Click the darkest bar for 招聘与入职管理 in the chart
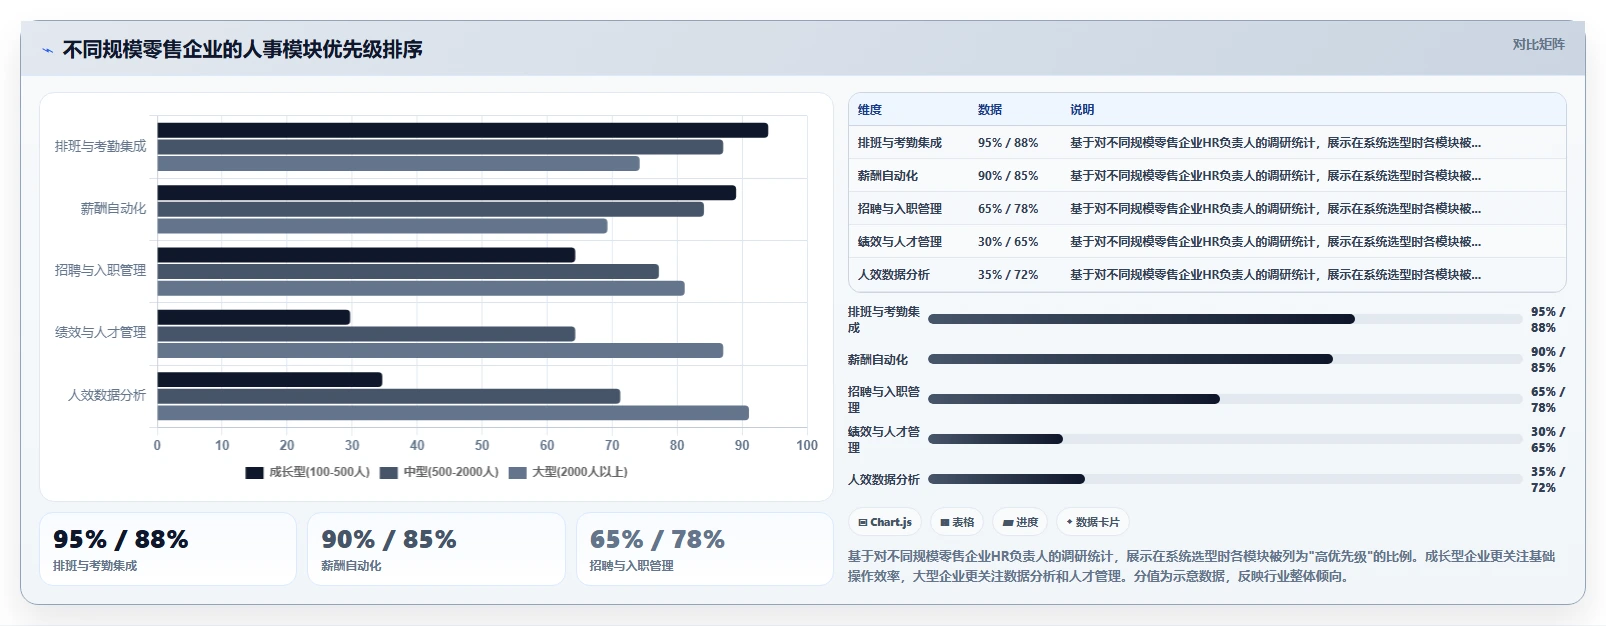The height and width of the screenshot is (626, 1606). [366, 255]
